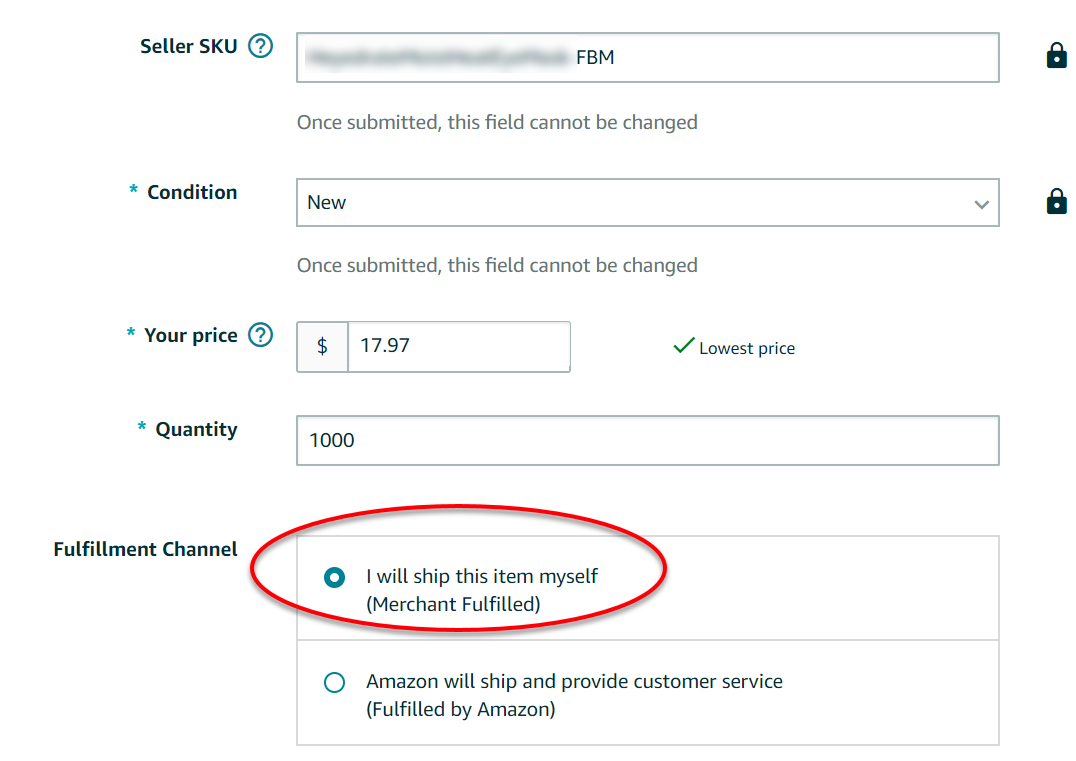Select the Fulfilled by Amazon radio button
This screenshot has height=761, width=1076.
tap(335, 682)
